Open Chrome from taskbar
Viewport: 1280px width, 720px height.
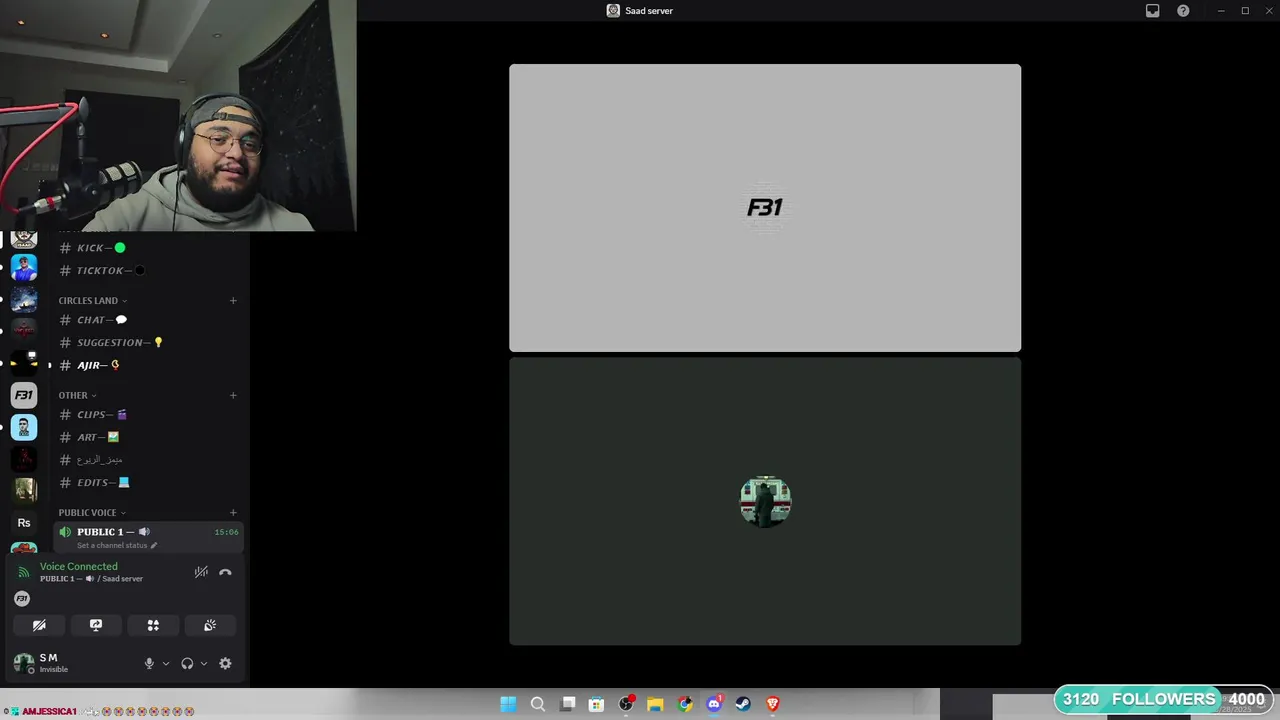click(685, 704)
